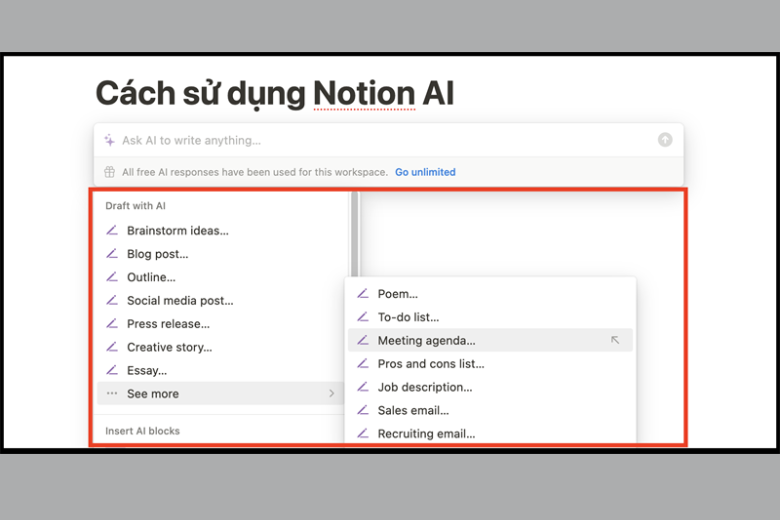780x520 pixels.
Task: Click pencil icon next to Outline
Action: pyautogui.click(x=112, y=277)
